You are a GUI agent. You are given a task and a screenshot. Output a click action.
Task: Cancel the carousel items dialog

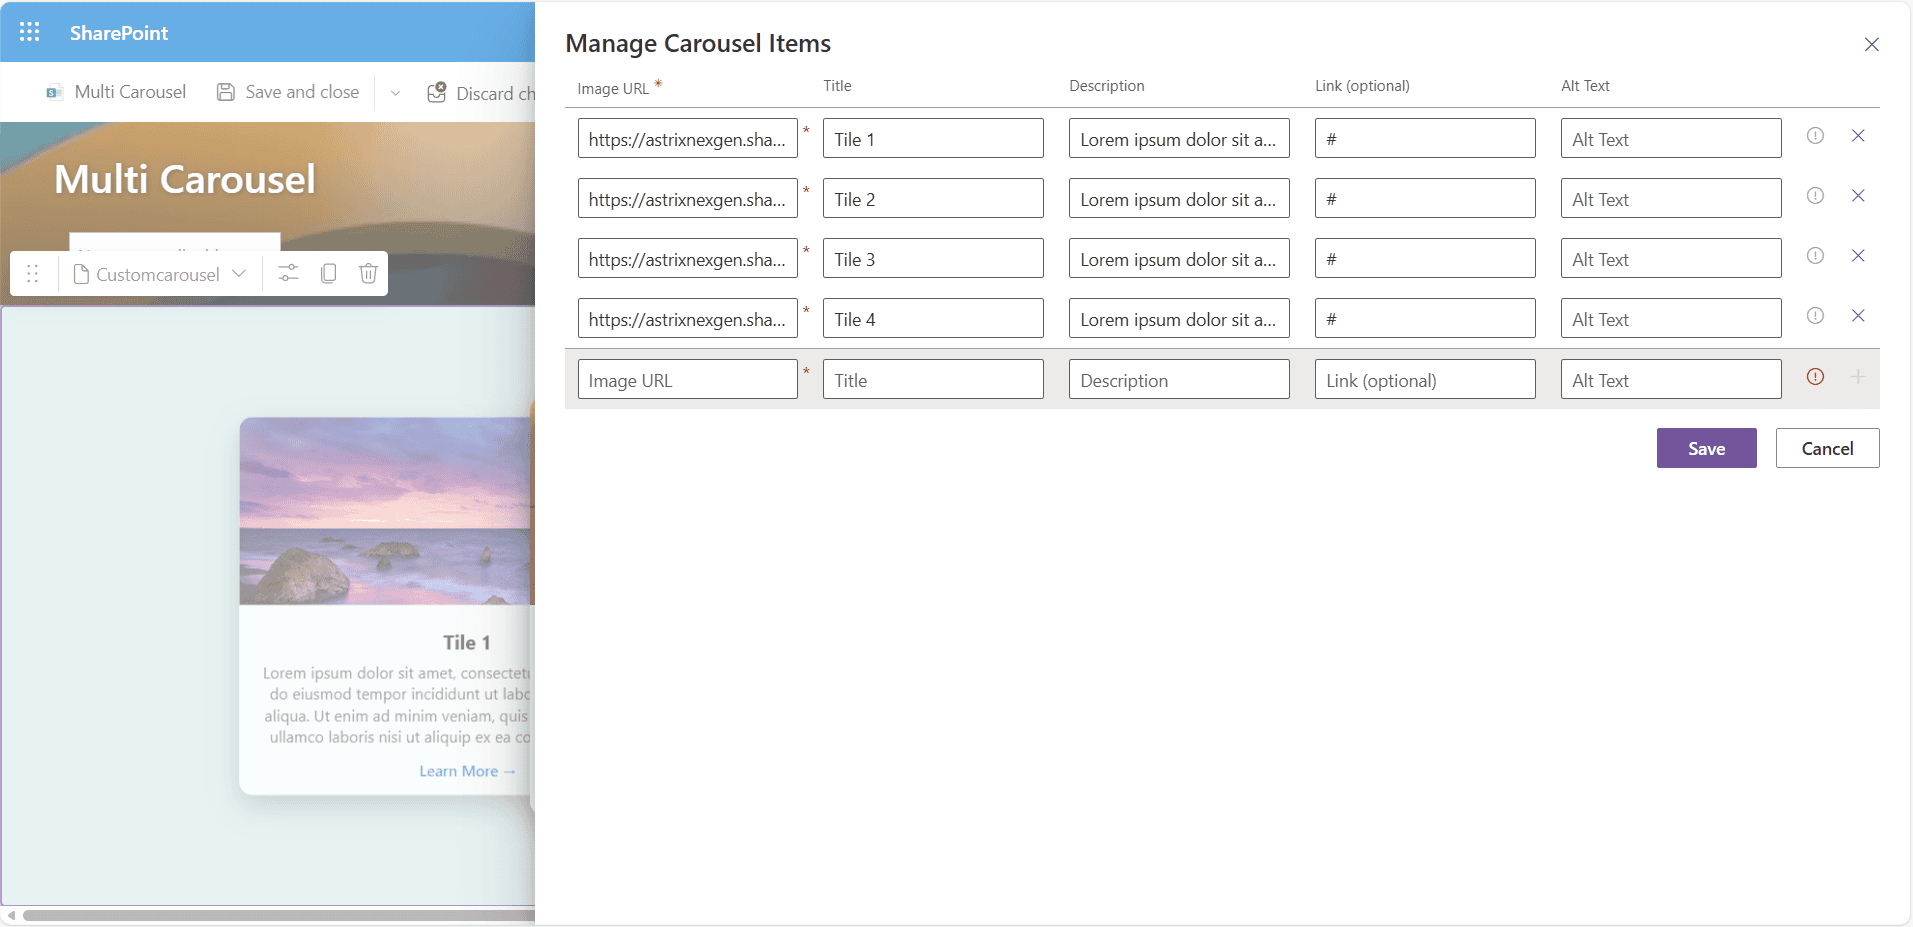[x=1827, y=448]
